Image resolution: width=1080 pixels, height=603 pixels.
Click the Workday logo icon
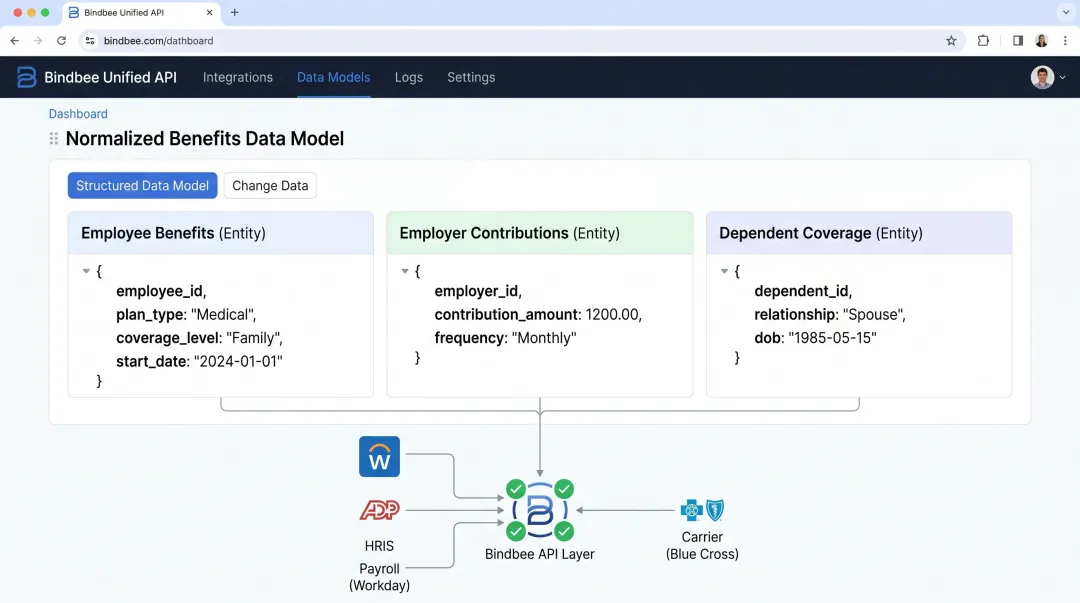[379, 456]
